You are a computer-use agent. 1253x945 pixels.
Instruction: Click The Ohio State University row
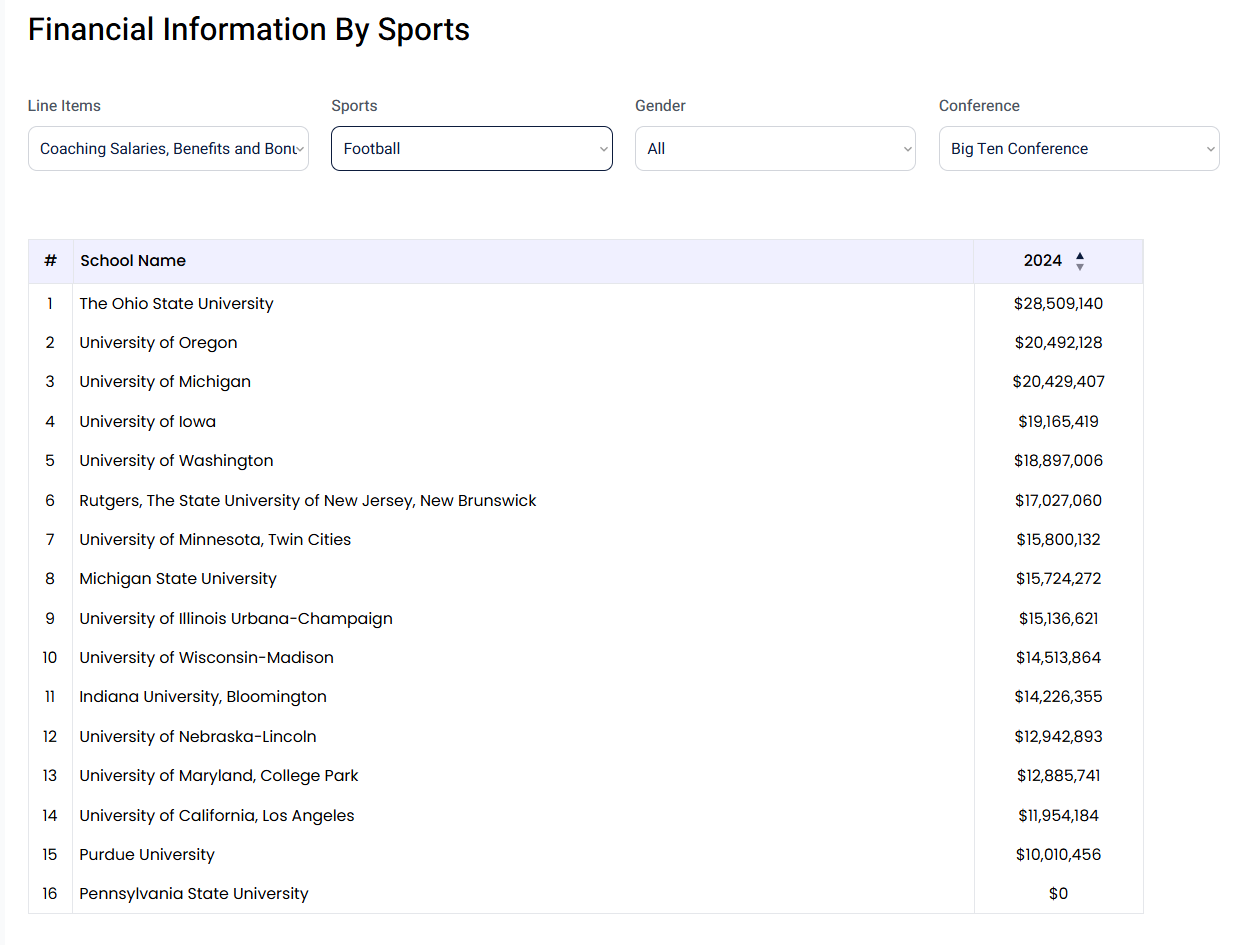tap(176, 303)
